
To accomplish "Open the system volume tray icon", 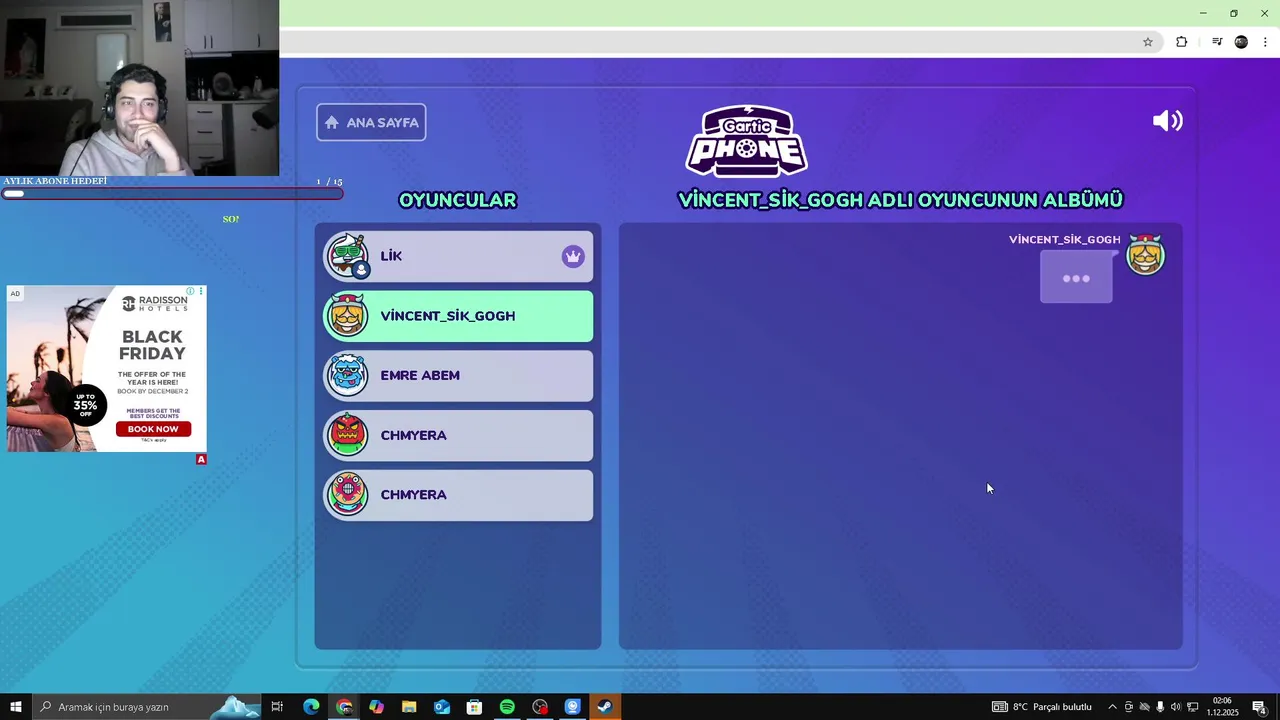I will coord(1176,707).
